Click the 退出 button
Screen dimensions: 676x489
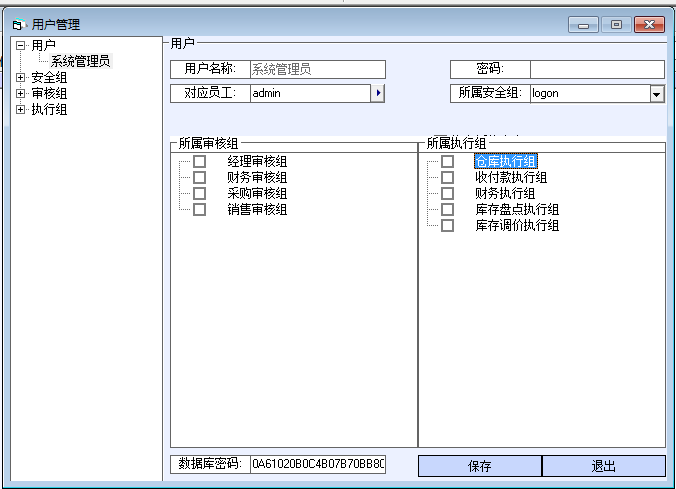[604, 466]
